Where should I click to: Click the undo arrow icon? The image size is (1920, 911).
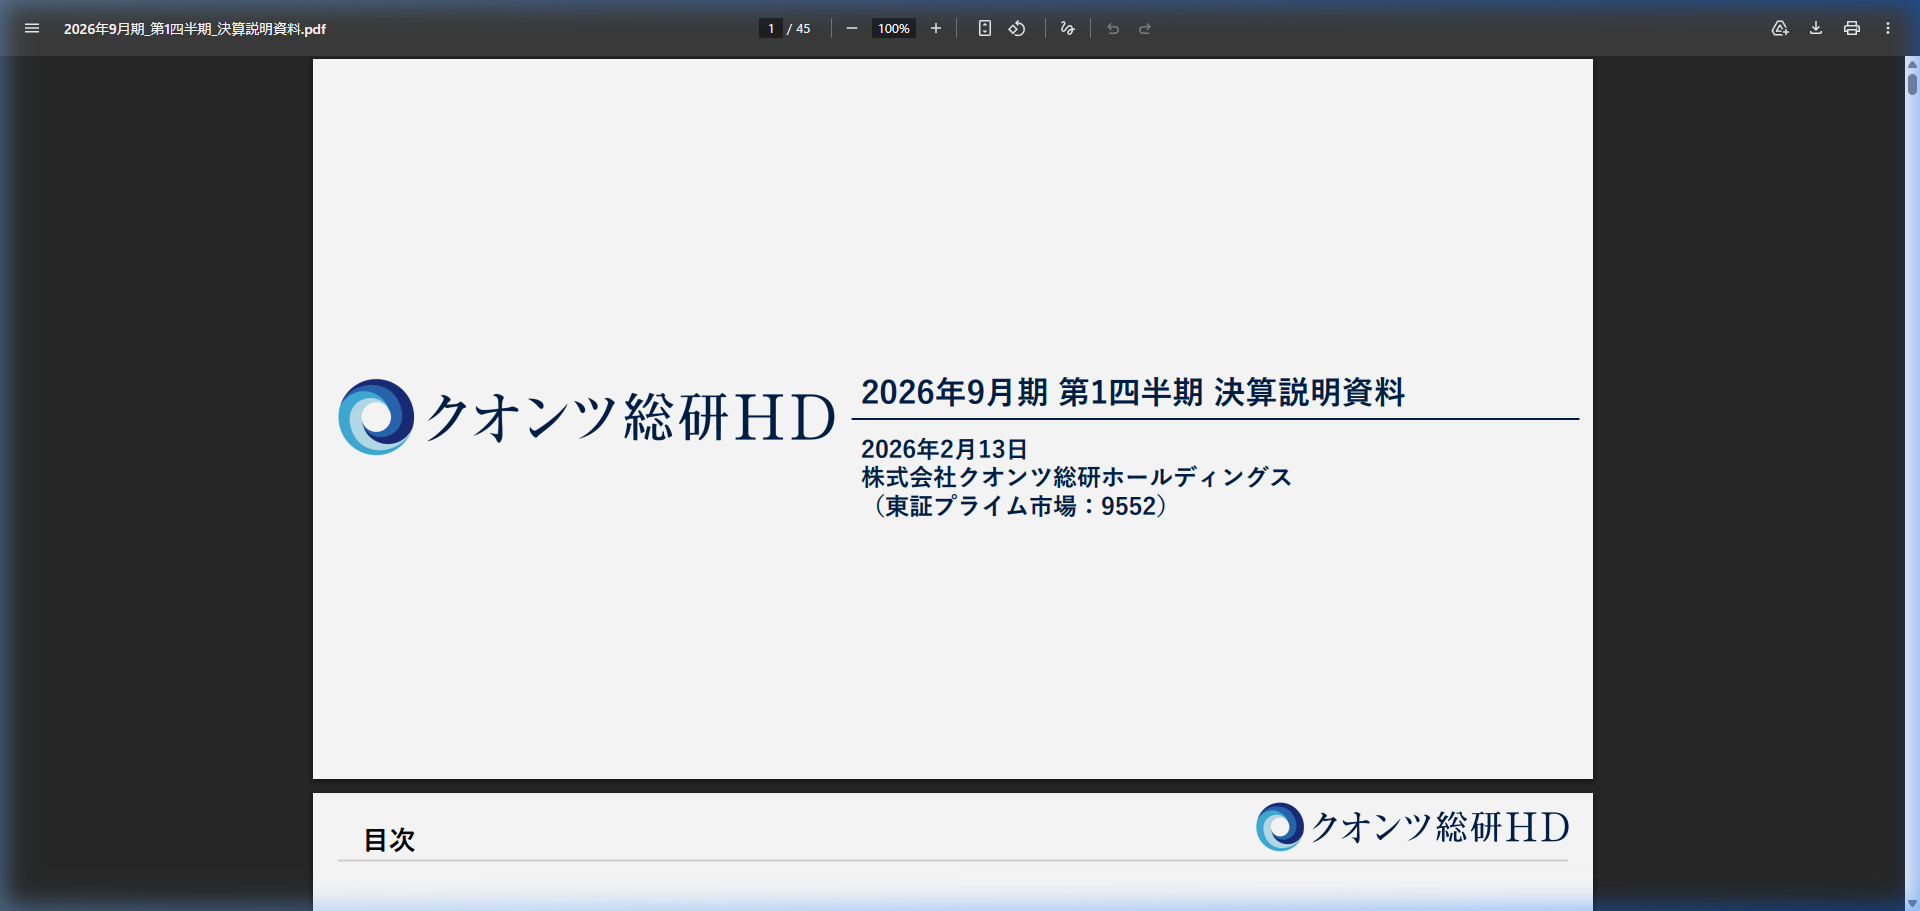click(x=1113, y=28)
